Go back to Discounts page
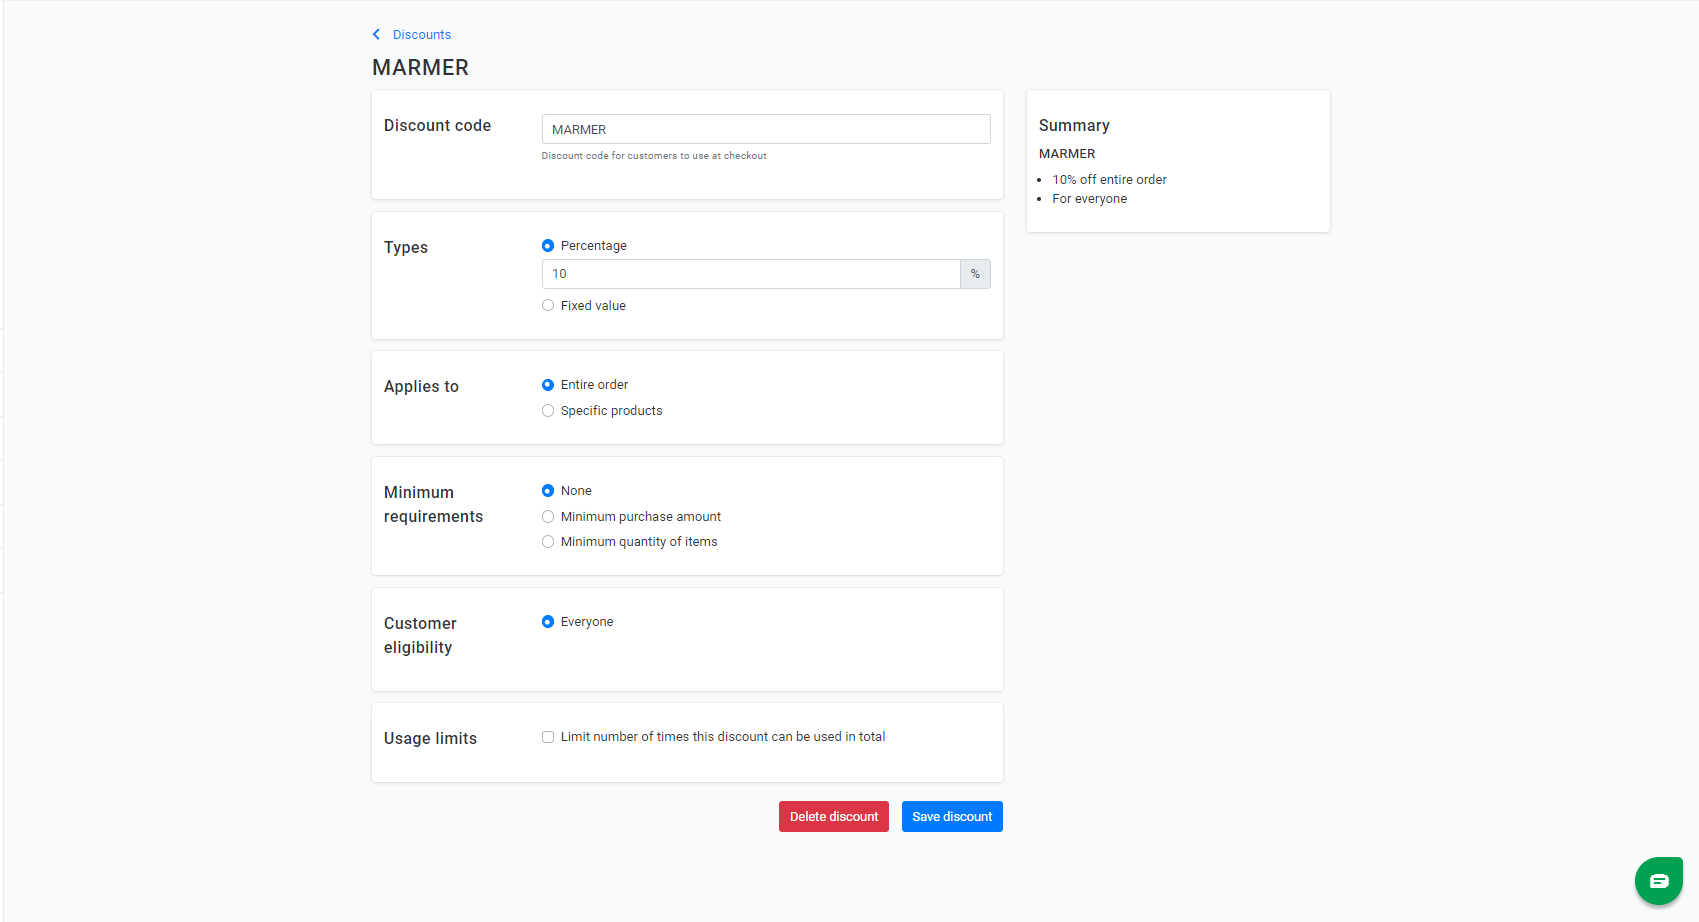The height and width of the screenshot is (922, 1699). [x=421, y=34]
